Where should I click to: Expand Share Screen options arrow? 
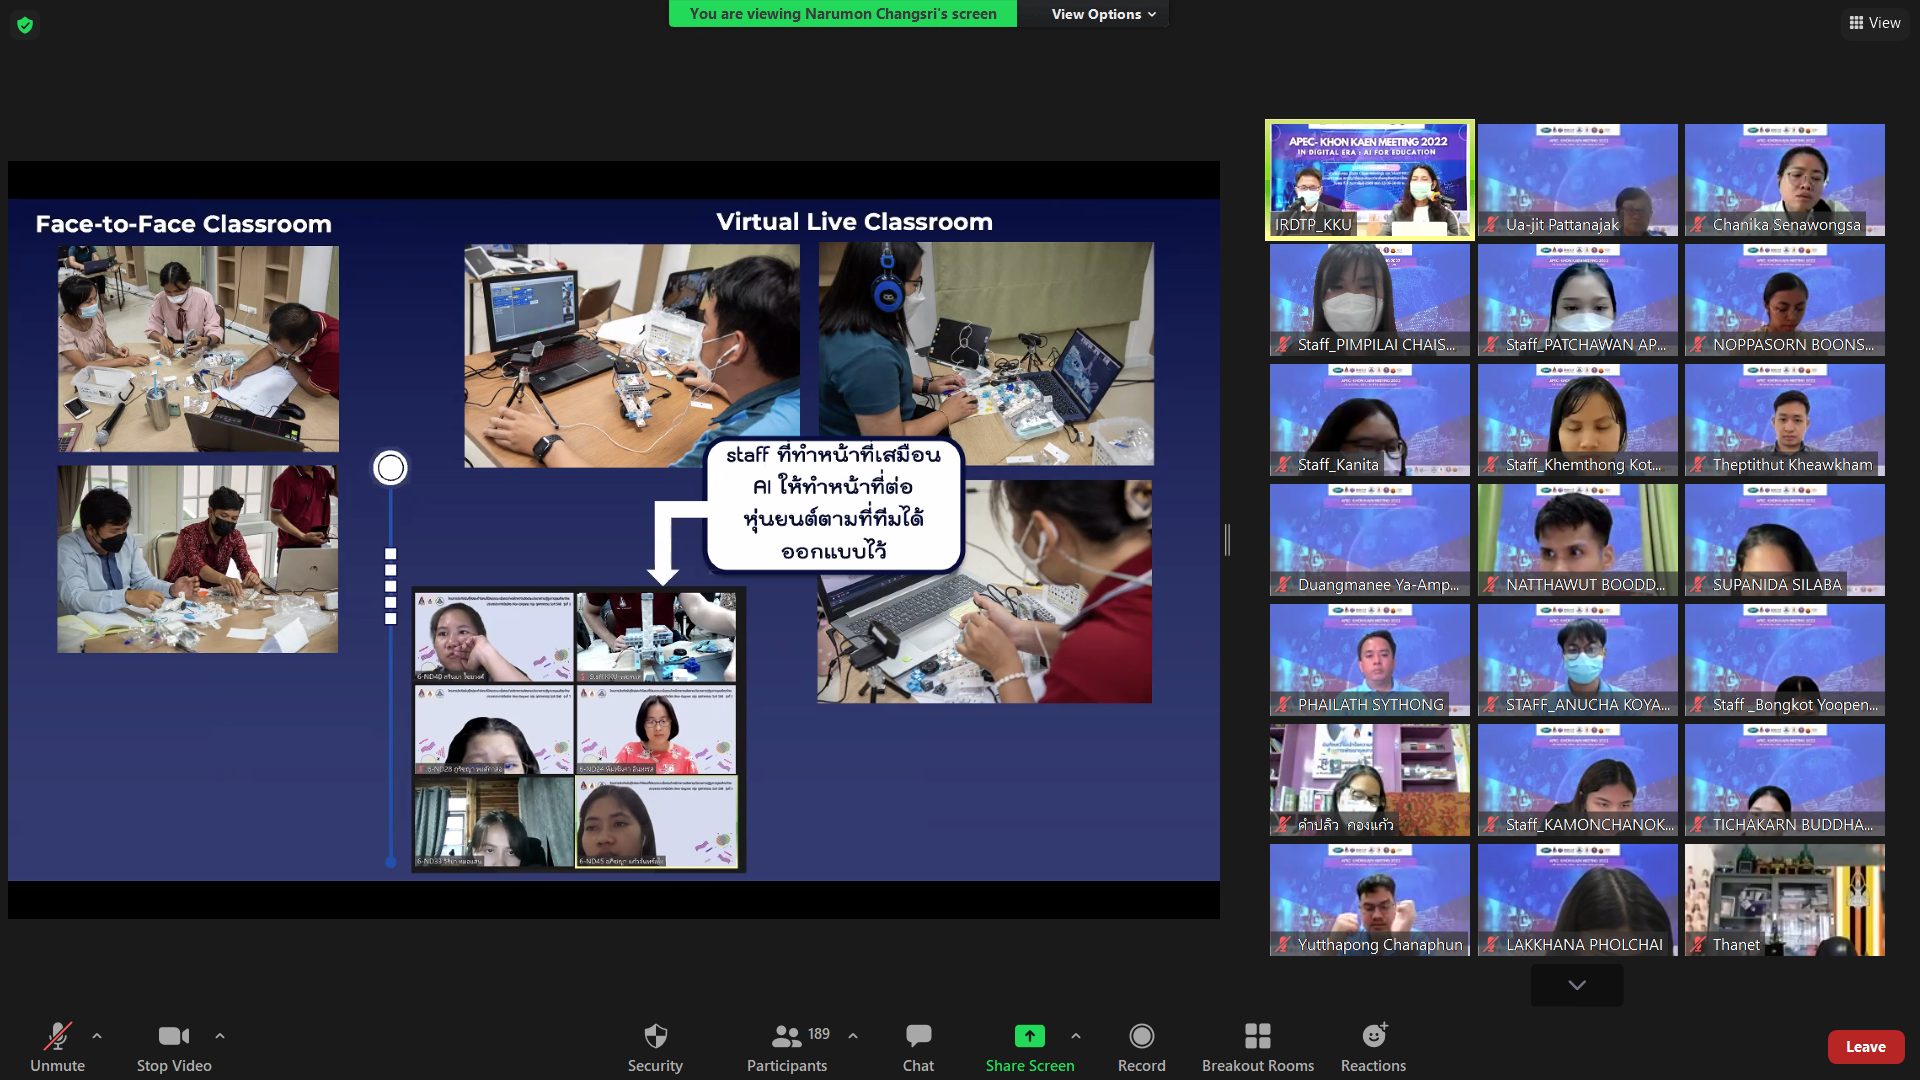click(x=1076, y=1036)
